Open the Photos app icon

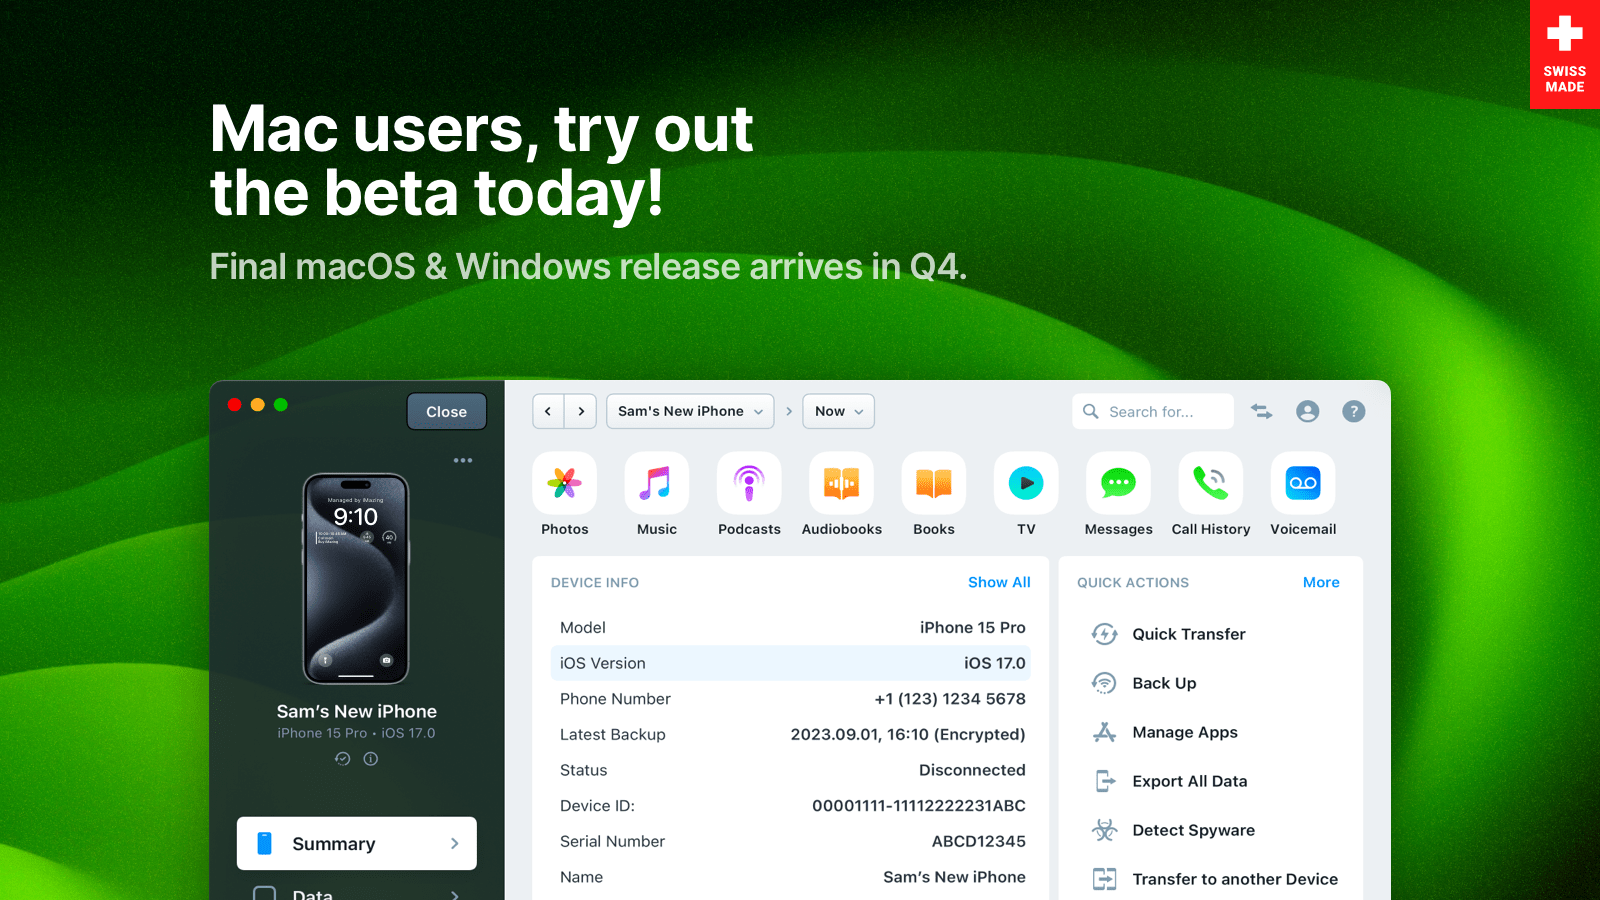tap(564, 484)
